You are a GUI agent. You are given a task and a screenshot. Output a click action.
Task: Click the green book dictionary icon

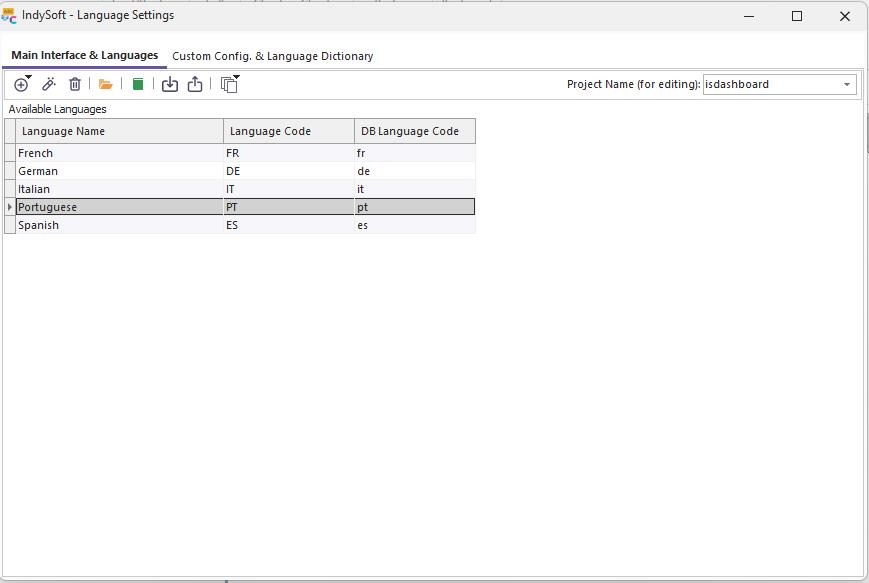pyautogui.click(x=138, y=85)
